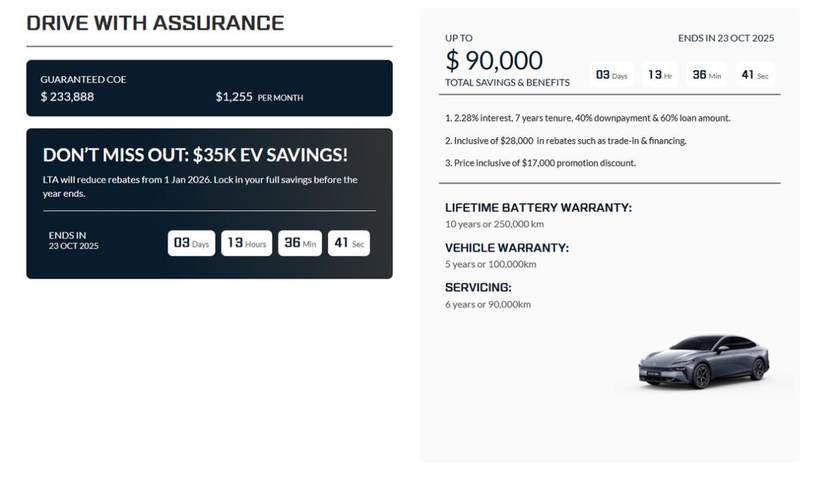Click the Servicing heading
Image resolution: width=840 pixels, height=478 pixels.
pos(478,287)
